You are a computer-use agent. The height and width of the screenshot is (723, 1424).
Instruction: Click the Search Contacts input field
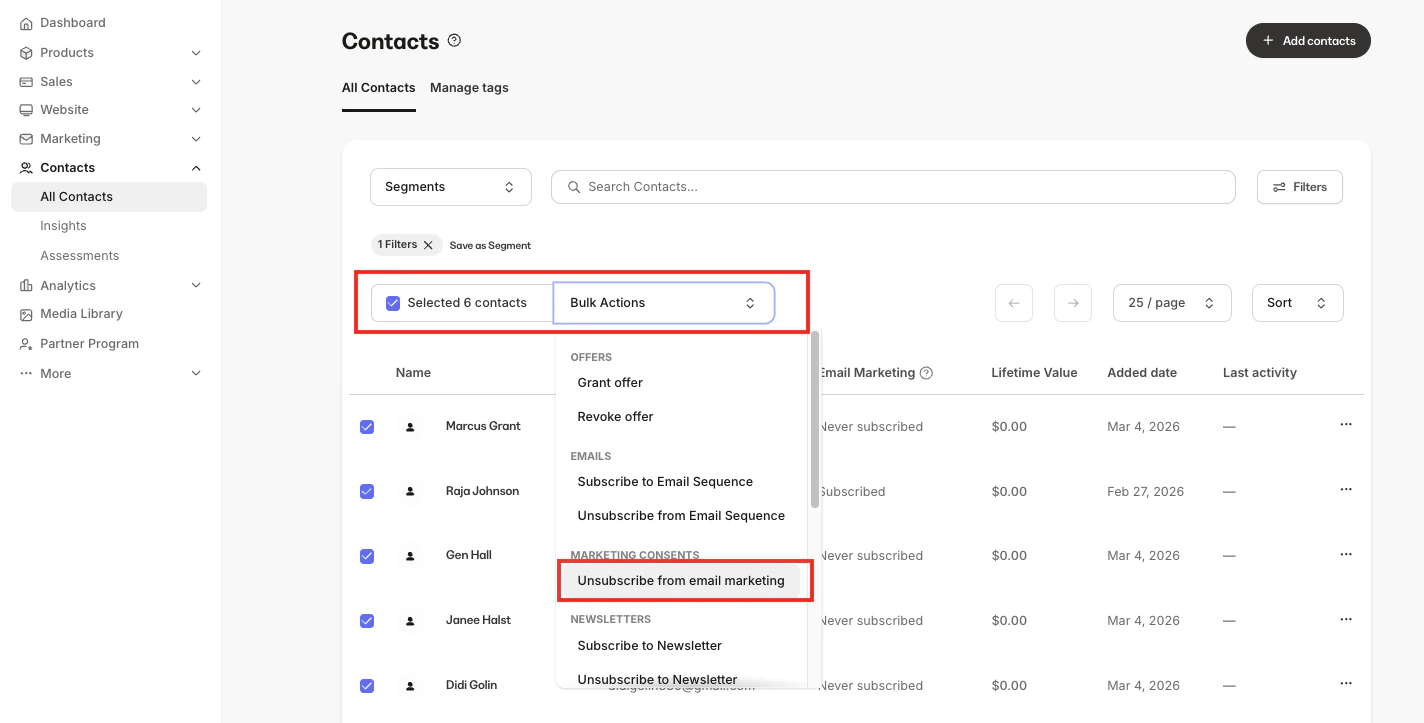892,187
